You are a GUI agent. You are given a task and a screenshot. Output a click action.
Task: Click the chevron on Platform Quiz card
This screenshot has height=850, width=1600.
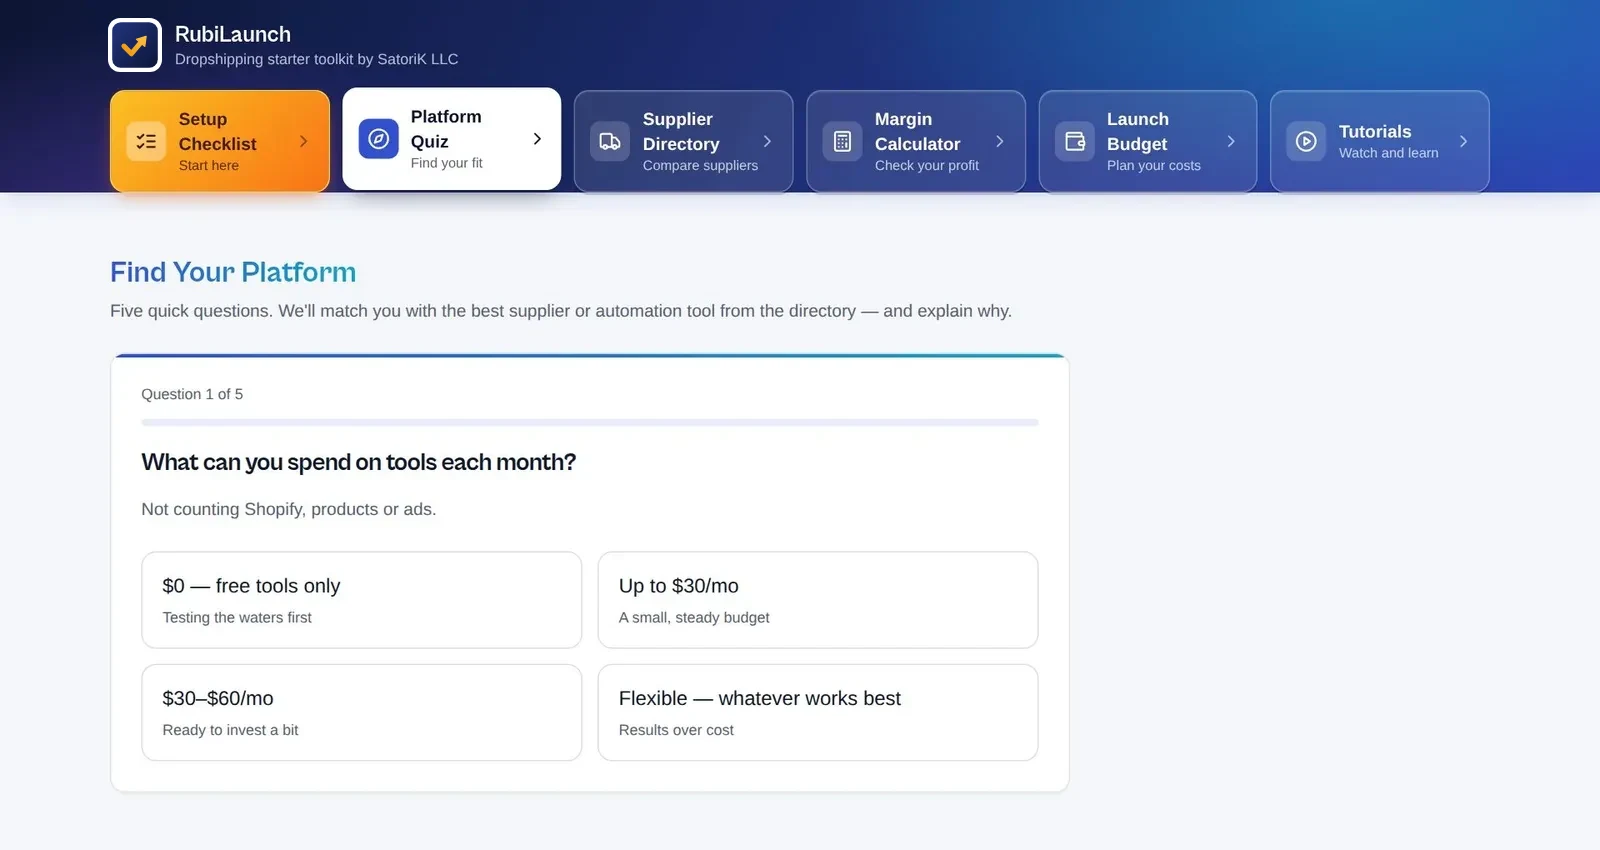pos(537,139)
